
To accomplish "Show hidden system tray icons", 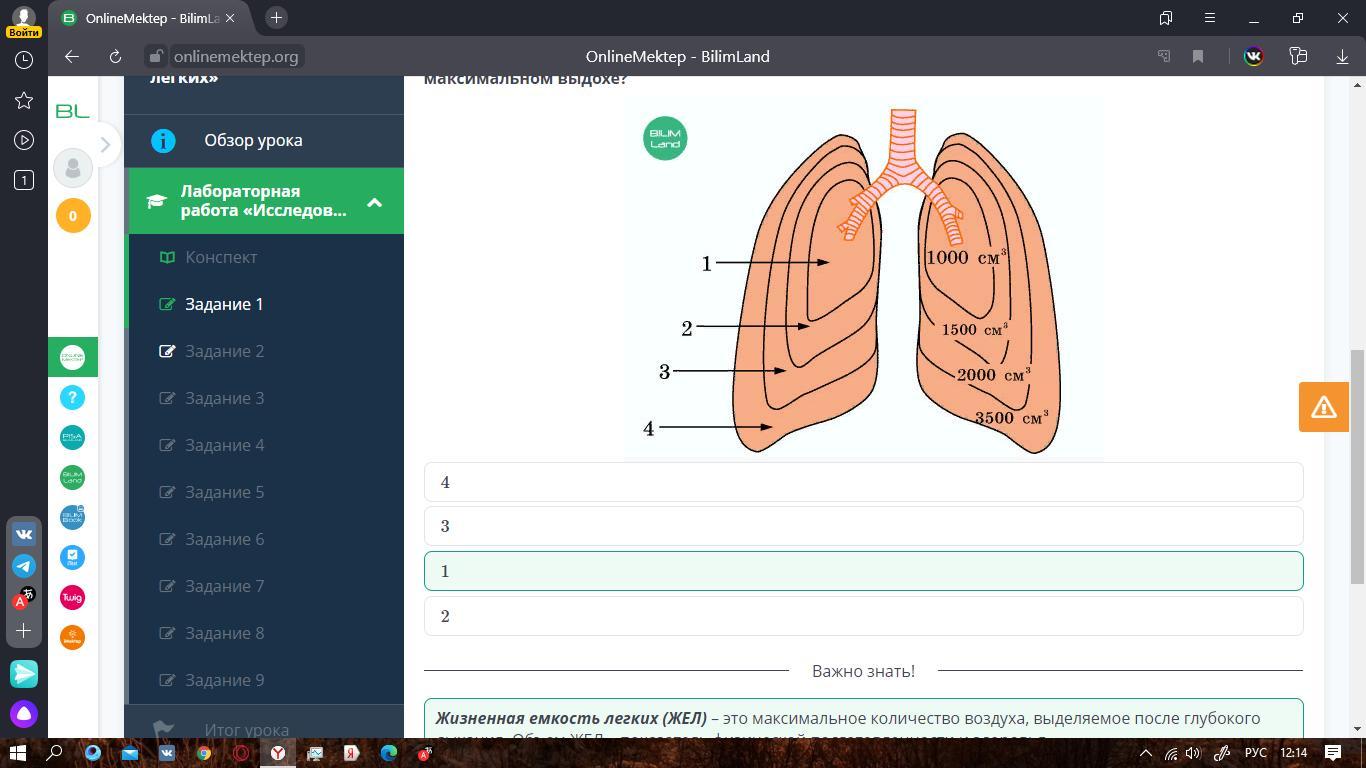I will 1146,753.
